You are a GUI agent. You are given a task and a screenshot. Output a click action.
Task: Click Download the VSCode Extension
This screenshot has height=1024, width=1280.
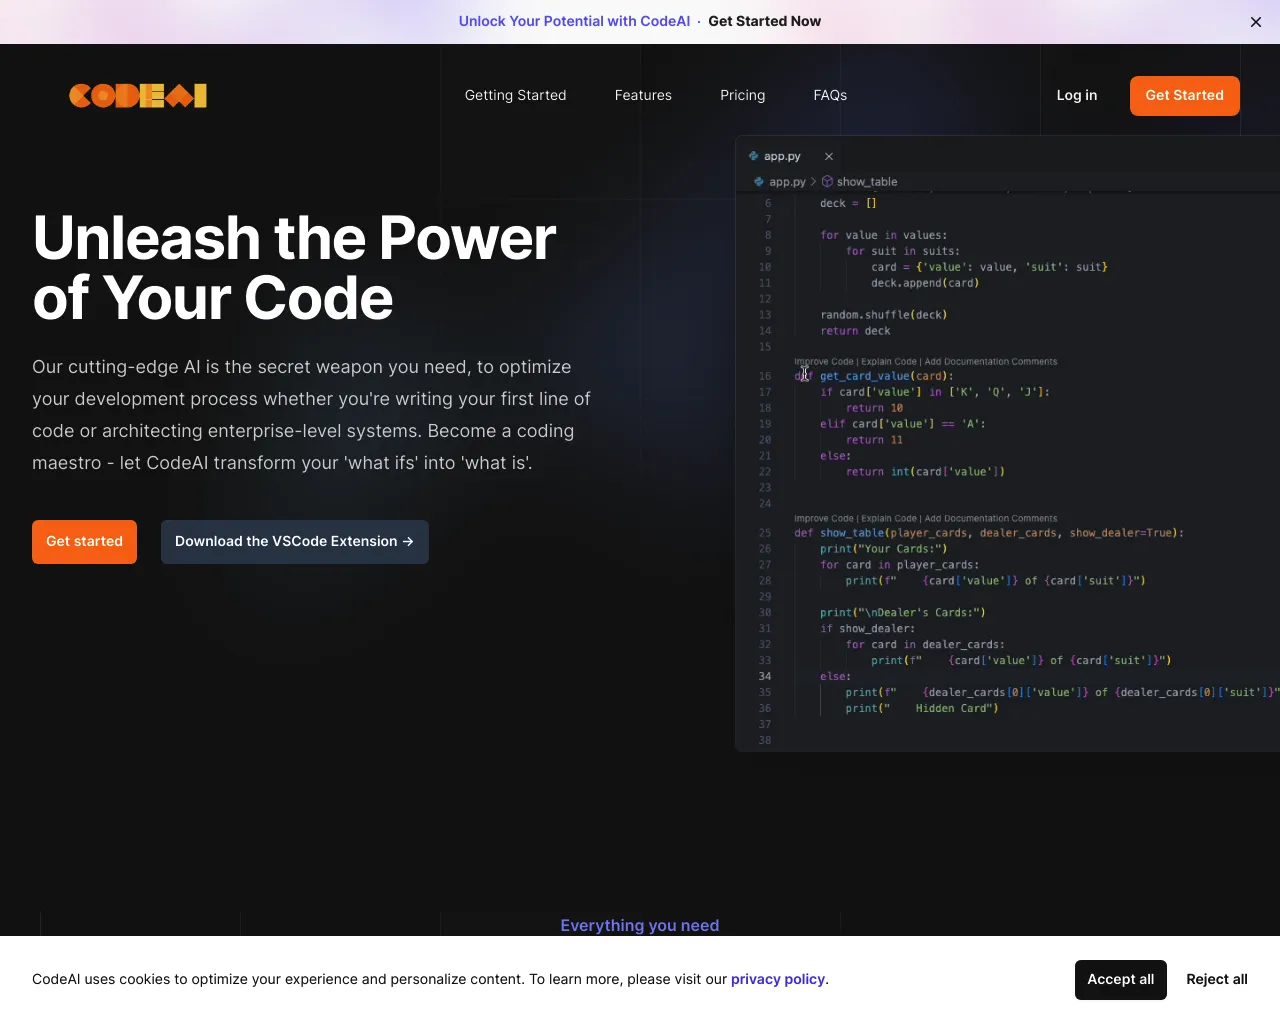[294, 541]
